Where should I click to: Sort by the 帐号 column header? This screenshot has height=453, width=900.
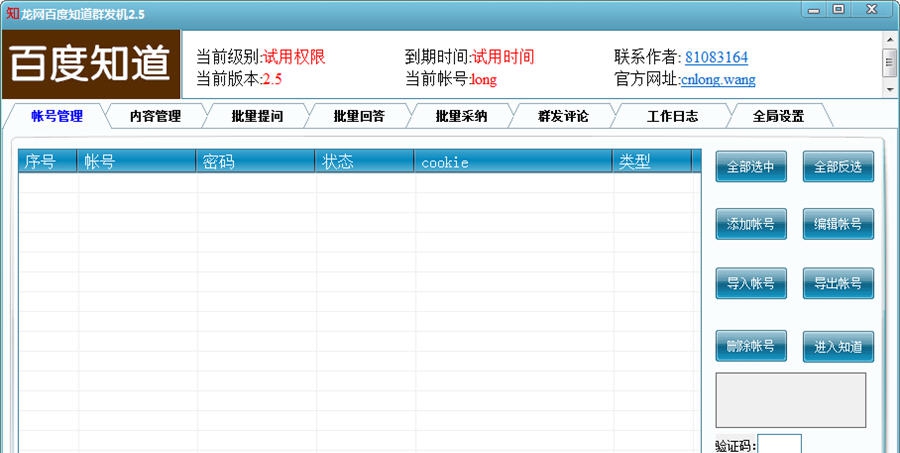(x=137, y=161)
